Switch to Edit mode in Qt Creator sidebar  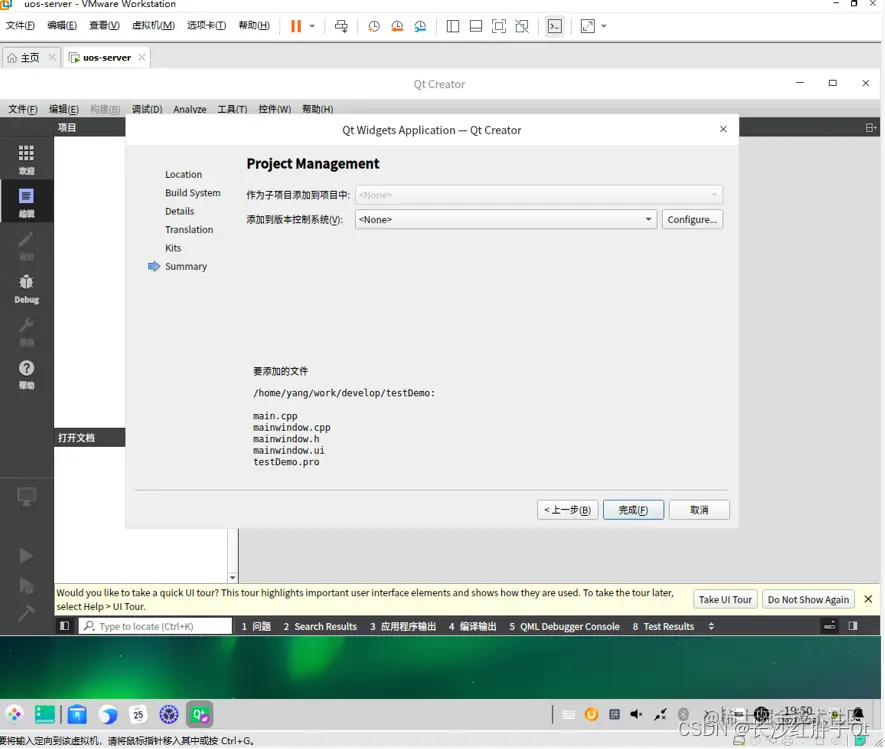point(26,202)
